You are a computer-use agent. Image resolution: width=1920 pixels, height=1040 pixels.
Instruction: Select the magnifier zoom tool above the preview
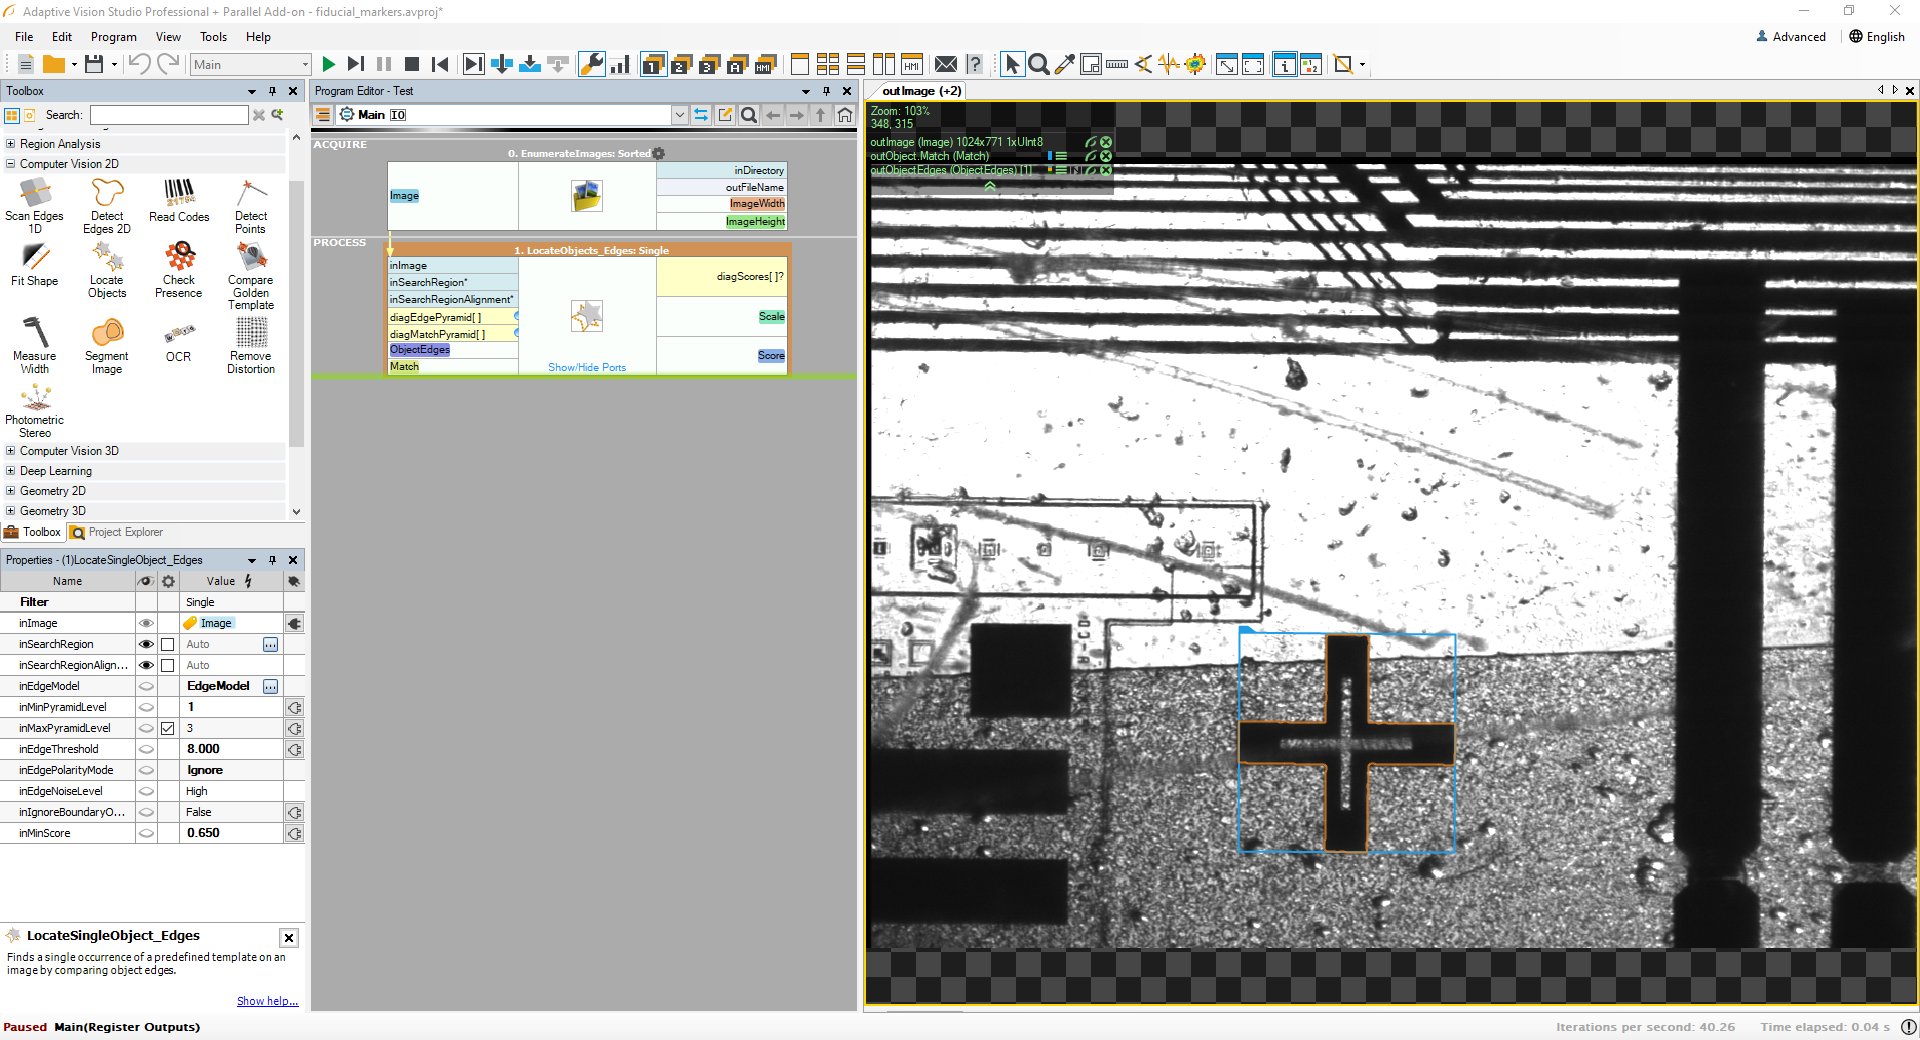[1039, 64]
